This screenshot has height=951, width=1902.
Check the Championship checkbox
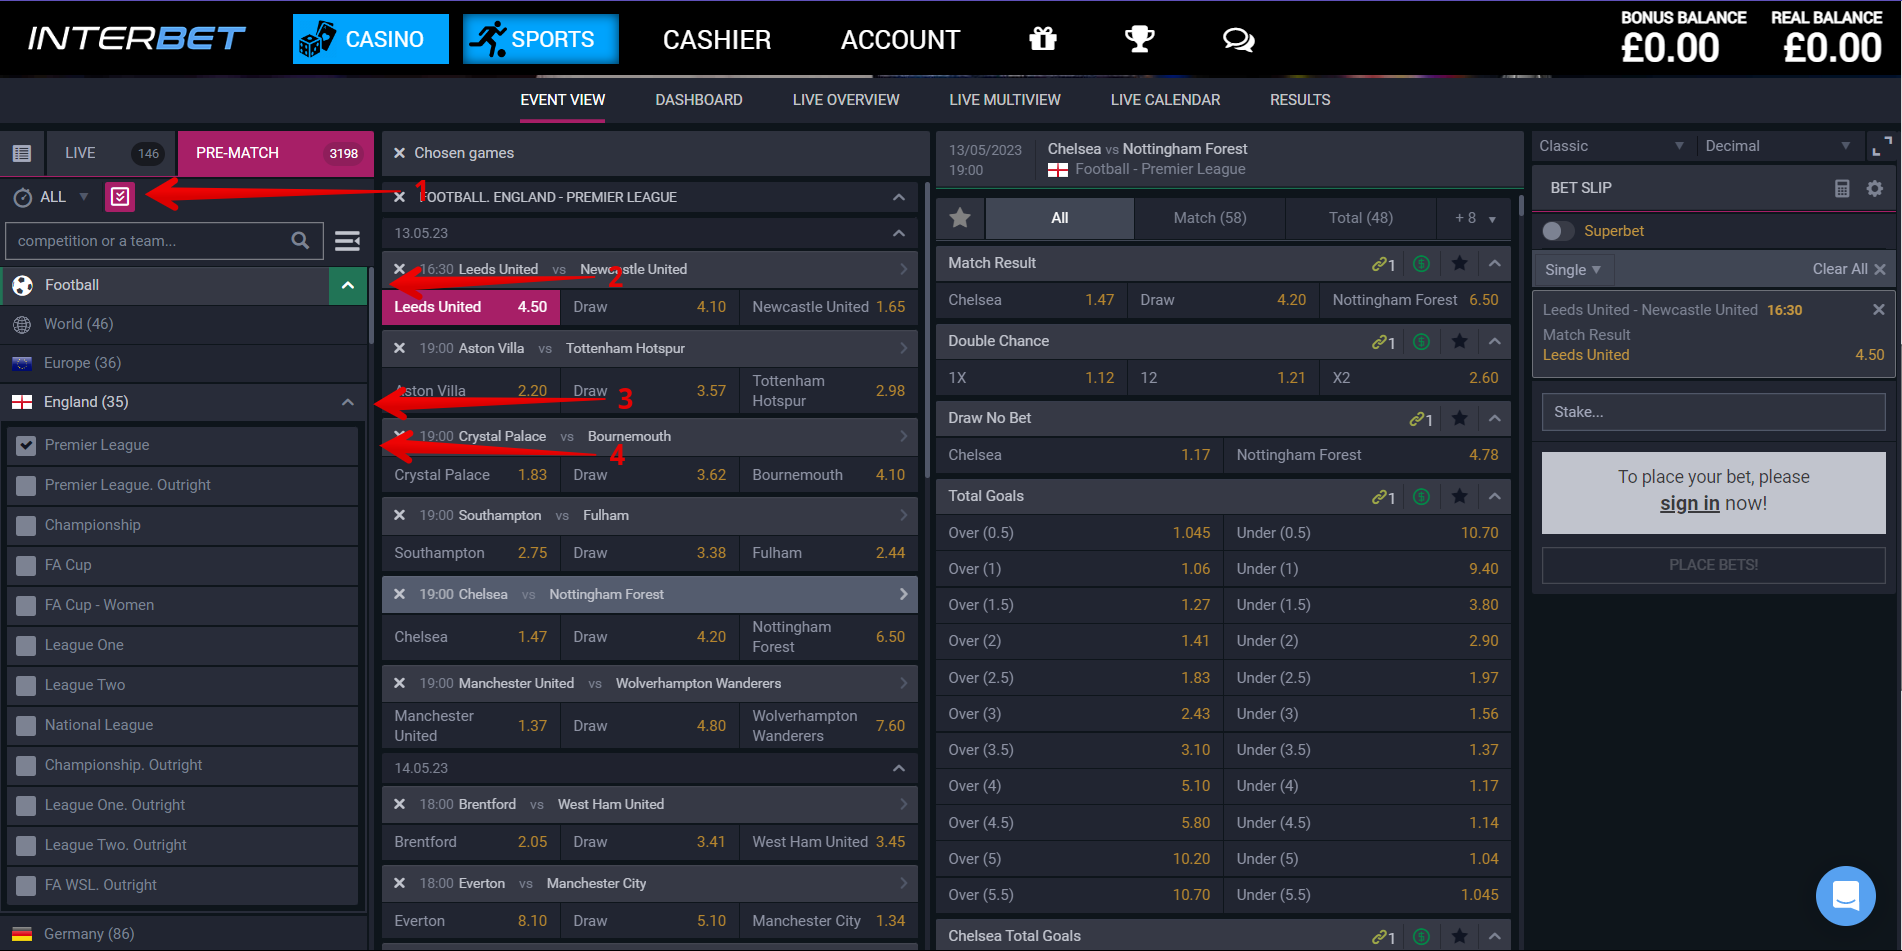tap(26, 525)
